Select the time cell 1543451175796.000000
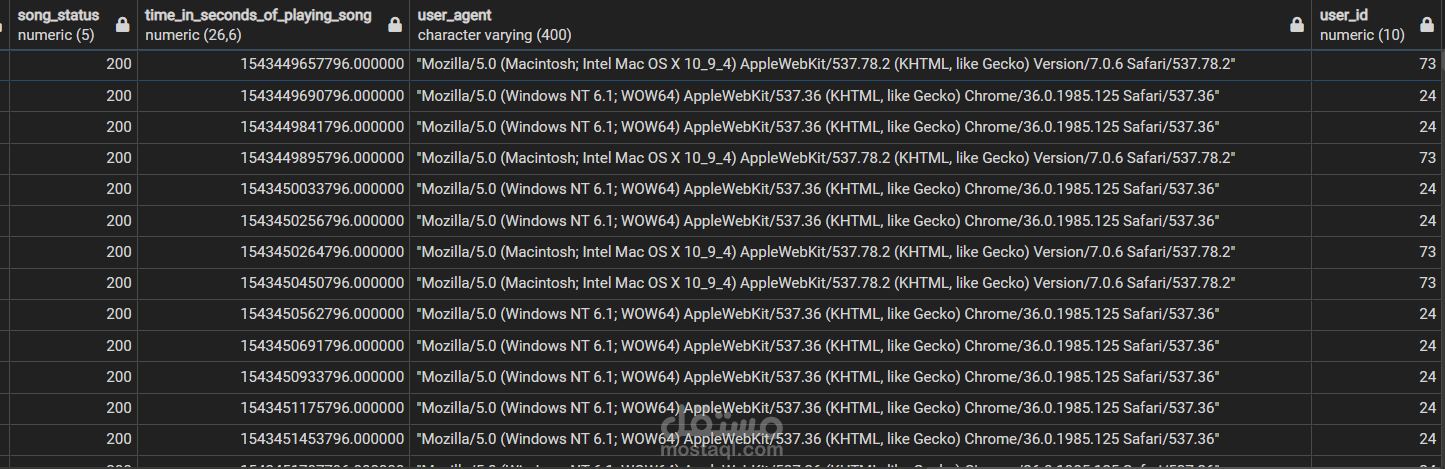 [322, 408]
